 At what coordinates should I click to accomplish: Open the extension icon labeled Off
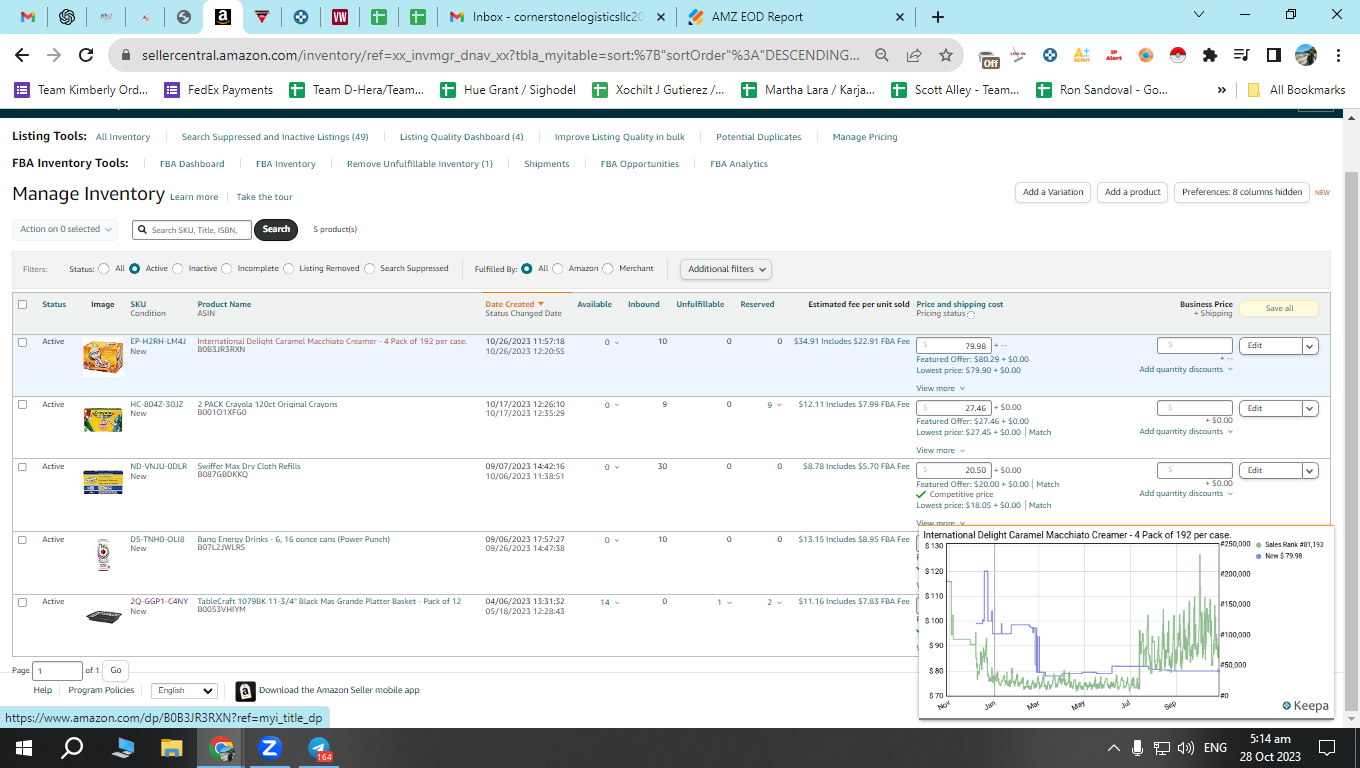988,57
